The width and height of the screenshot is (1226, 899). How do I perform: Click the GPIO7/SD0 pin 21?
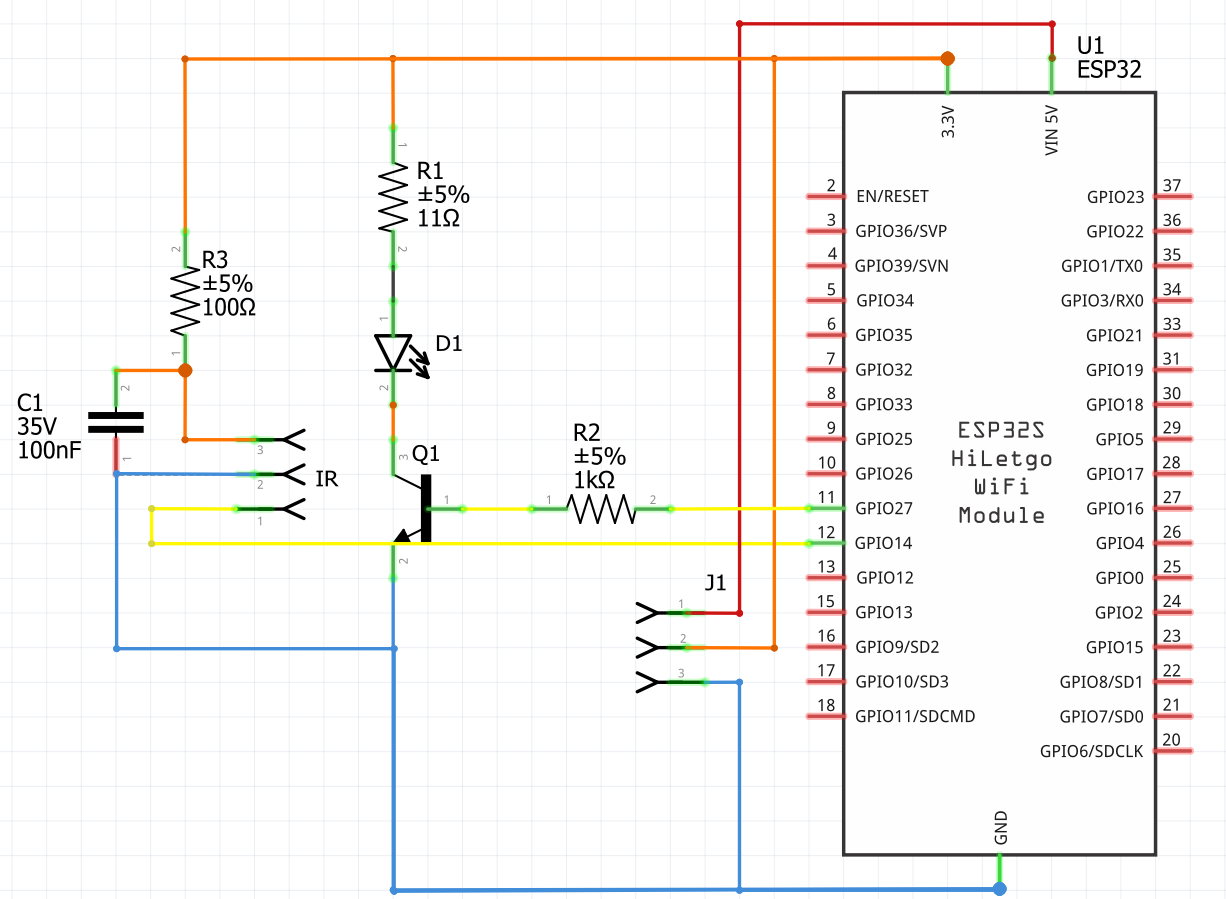tap(1174, 716)
